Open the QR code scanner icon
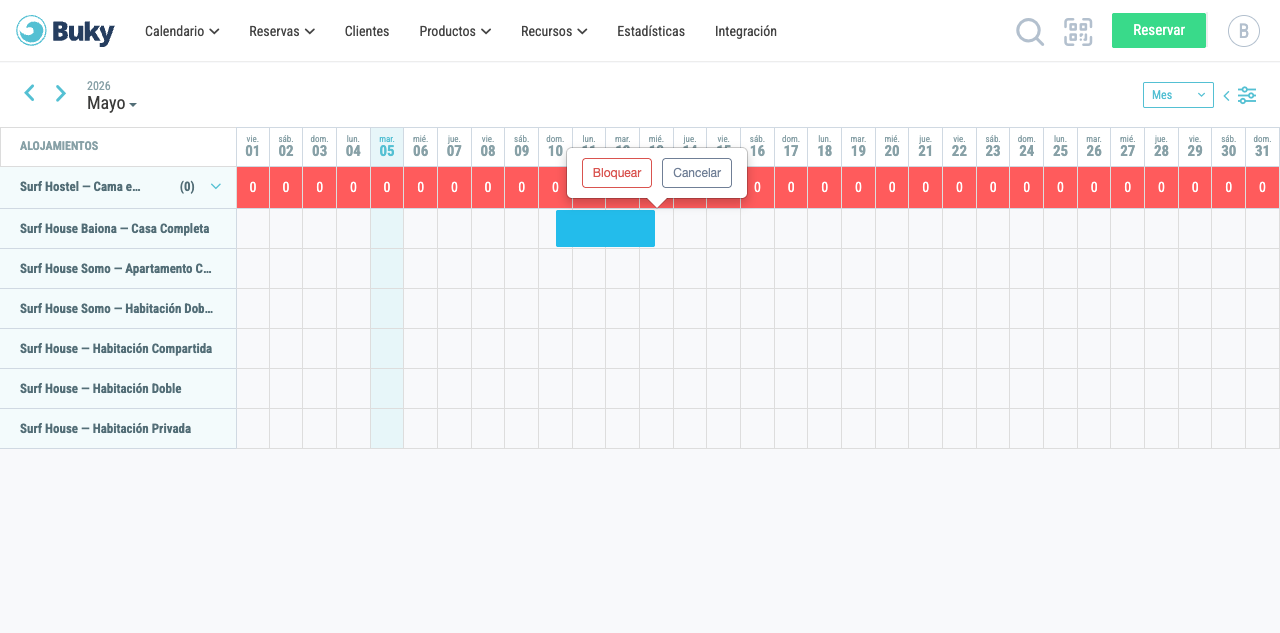1280x633 pixels. [x=1078, y=32]
